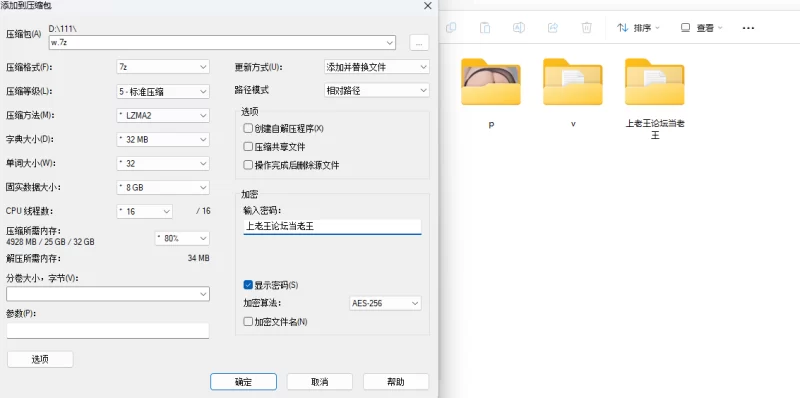Click the 选项 options button
800x398 pixels.
pos(40,359)
